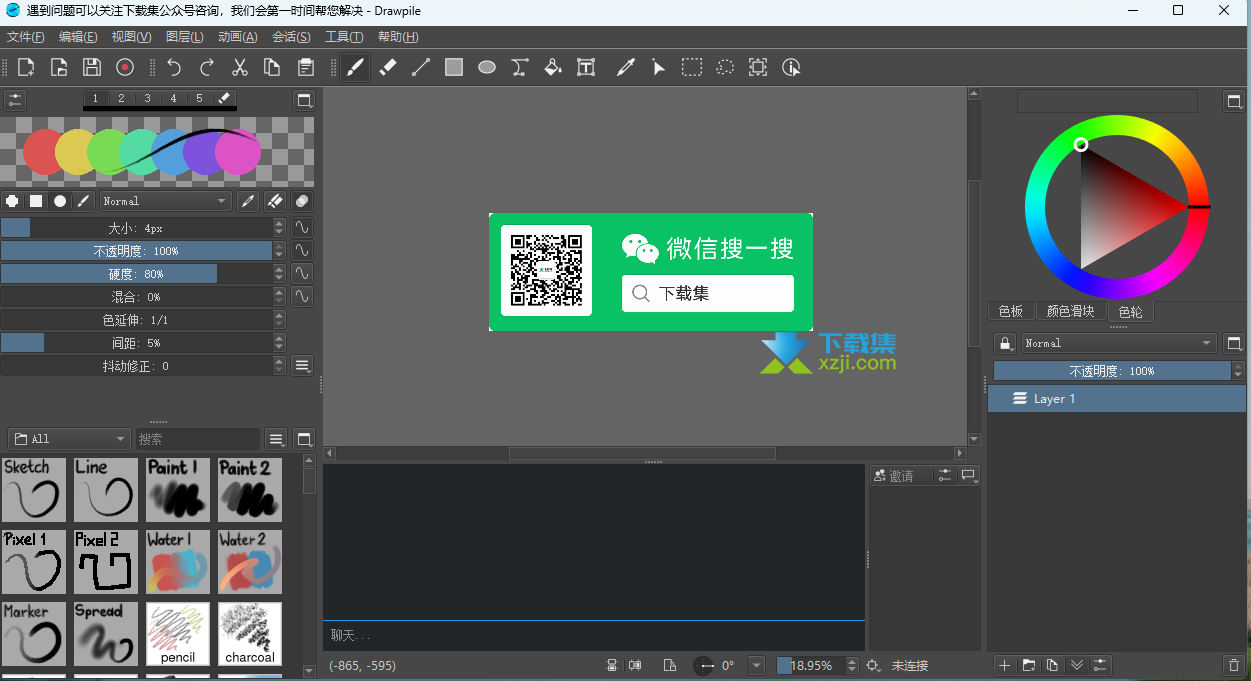Click the Open file toolbar icon
Screen dimensions: 1251x681
pos(59,67)
